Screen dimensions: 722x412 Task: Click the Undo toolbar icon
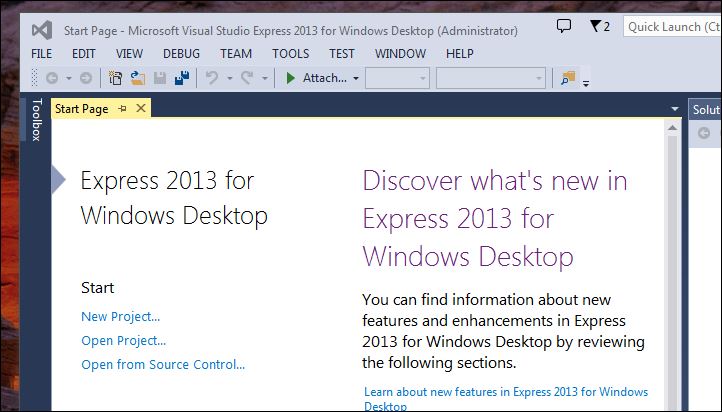(x=212, y=78)
